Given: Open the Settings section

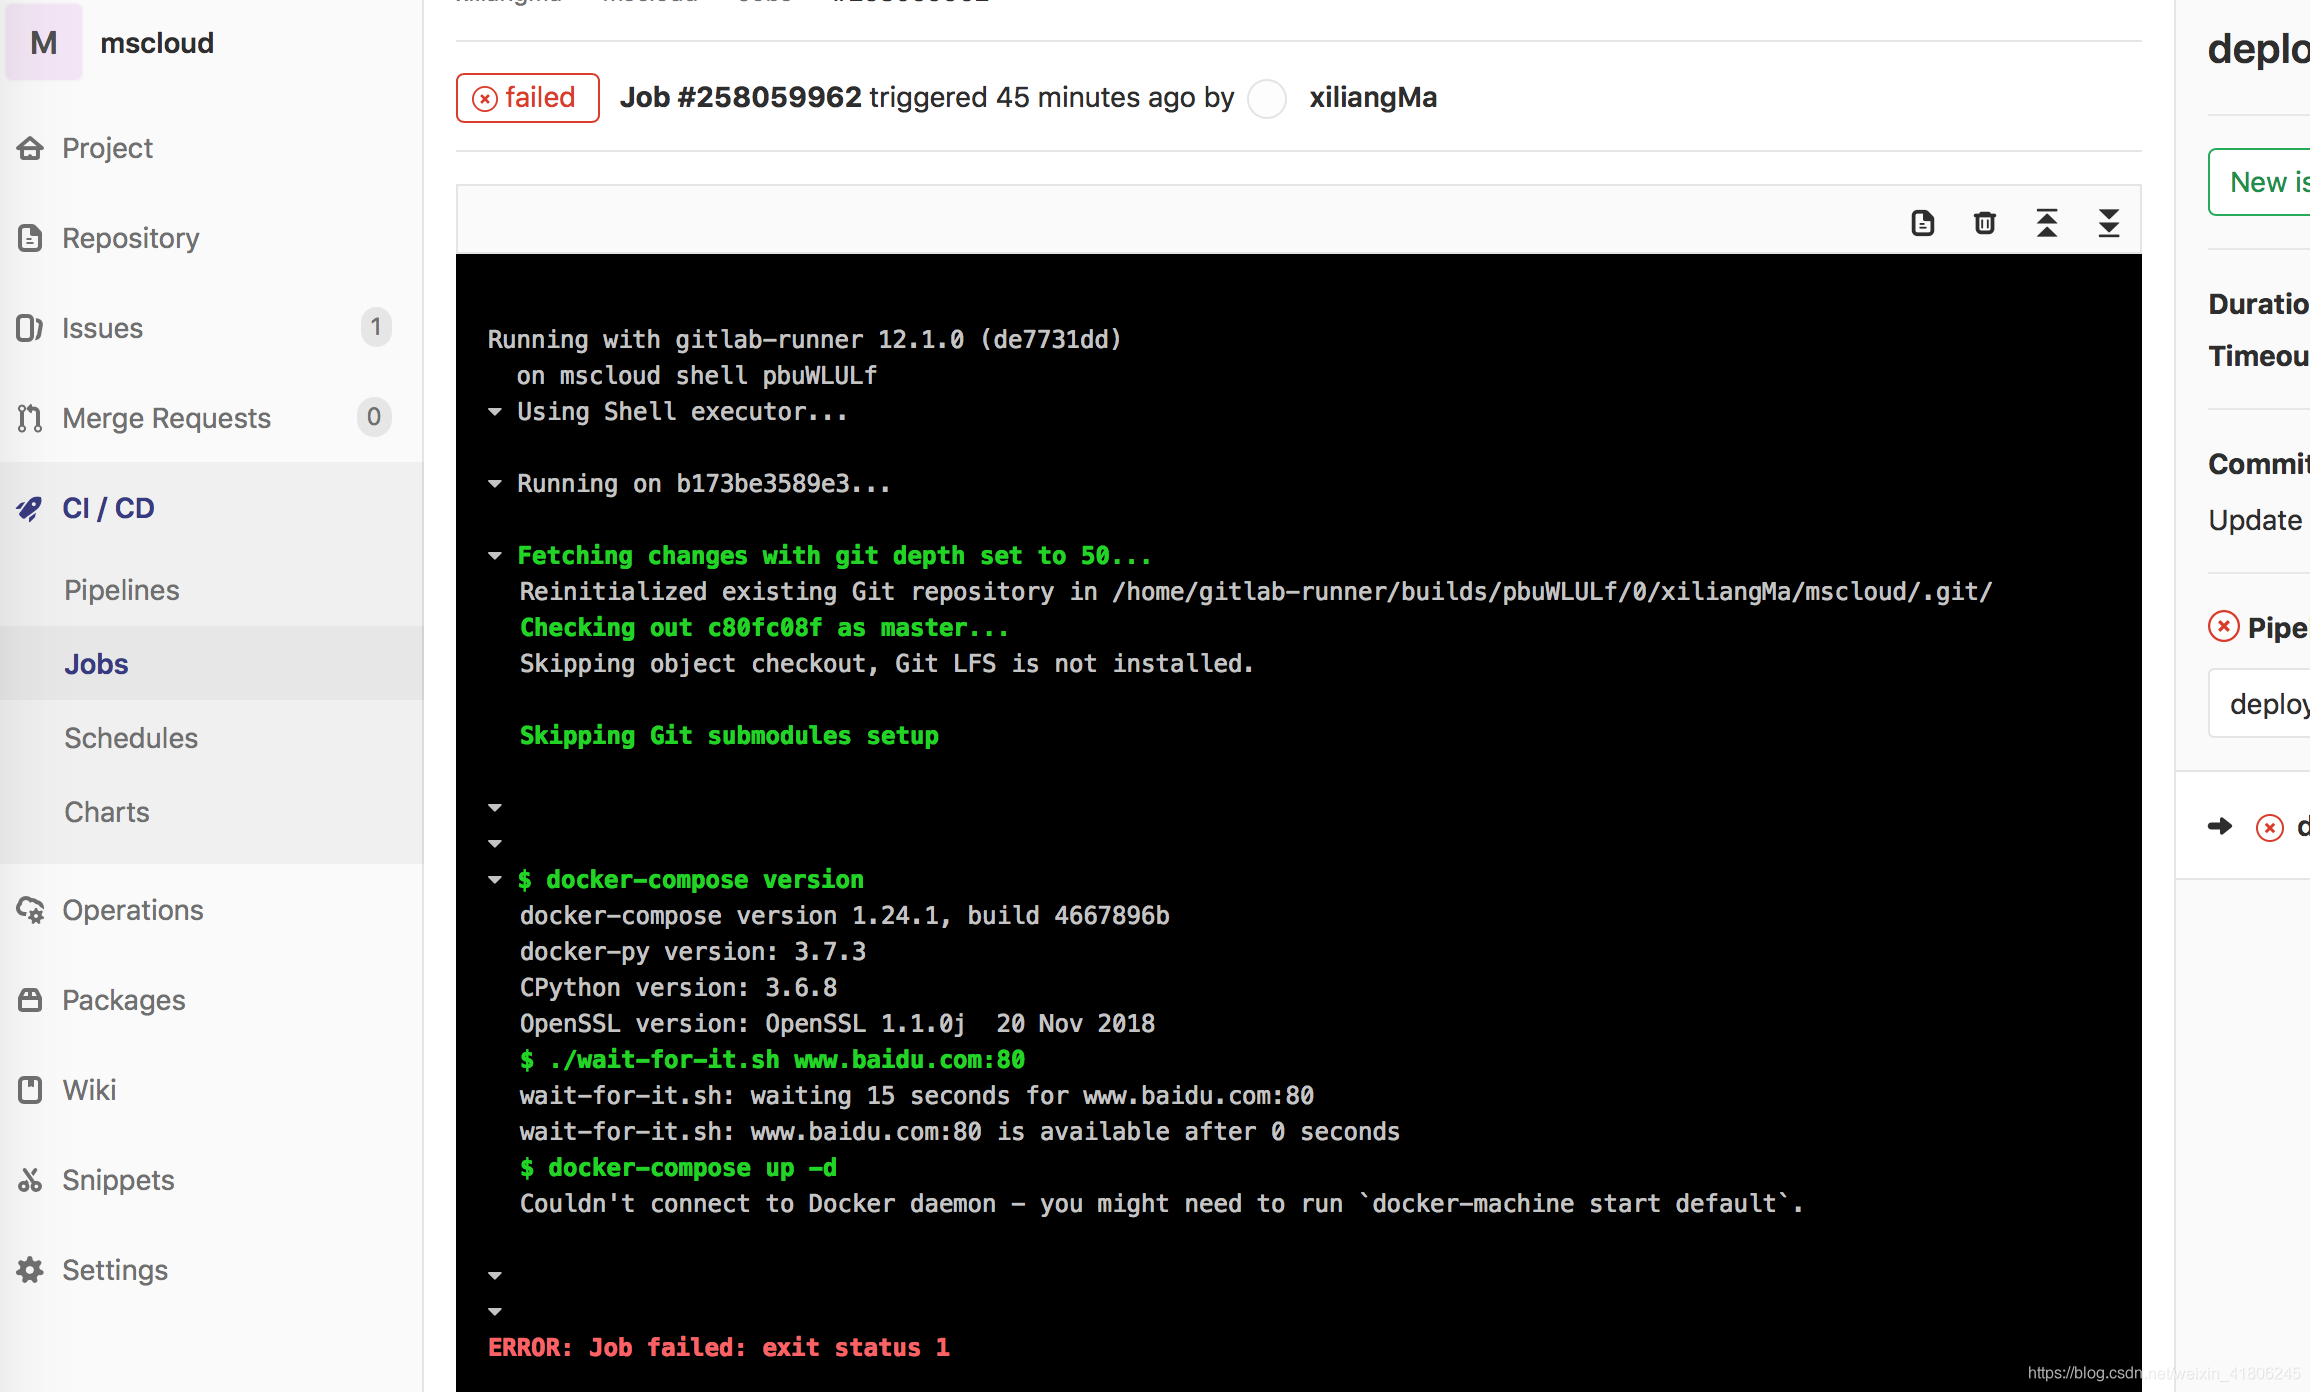Looking at the screenshot, I should (x=115, y=1269).
